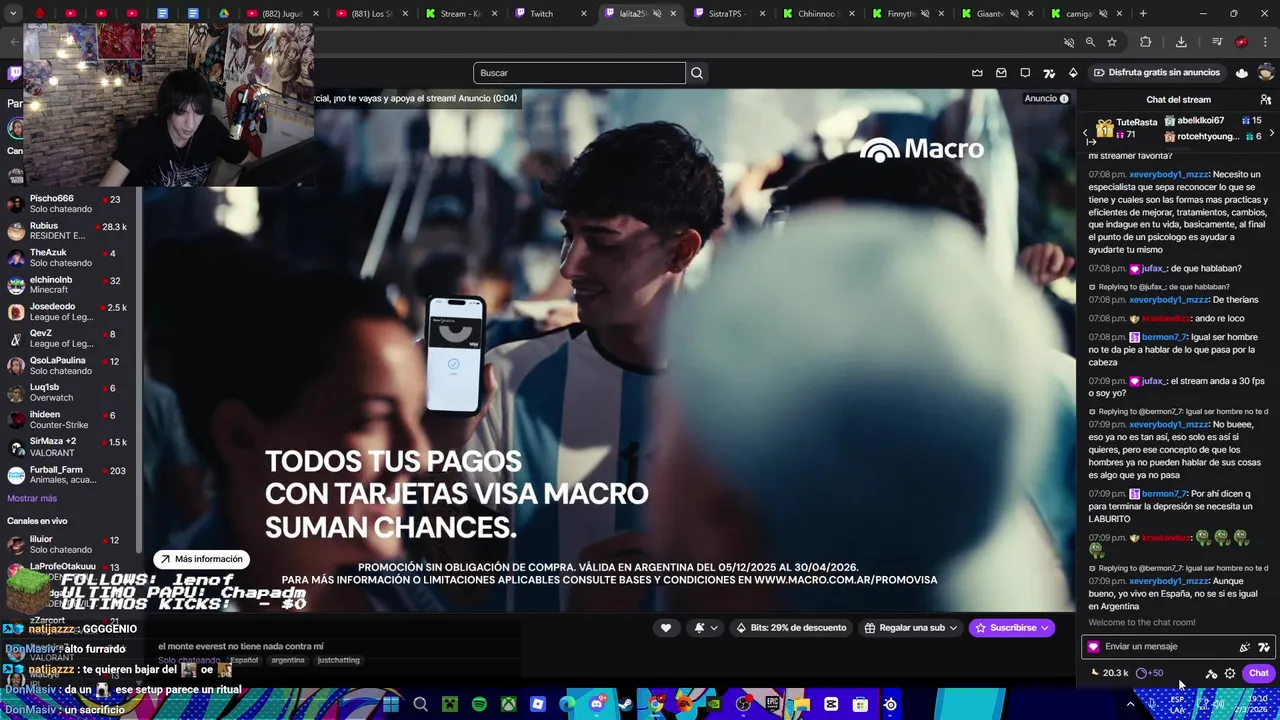Image resolution: width=1280 pixels, height=720 pixels.
Task: Click the heart follow button
Action: click(x=666, y=628)
